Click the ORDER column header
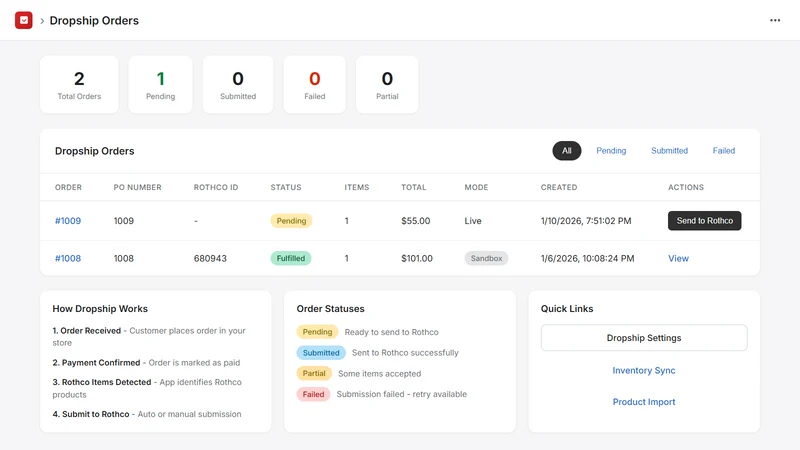Screen dimensions: 800x450 68,187
